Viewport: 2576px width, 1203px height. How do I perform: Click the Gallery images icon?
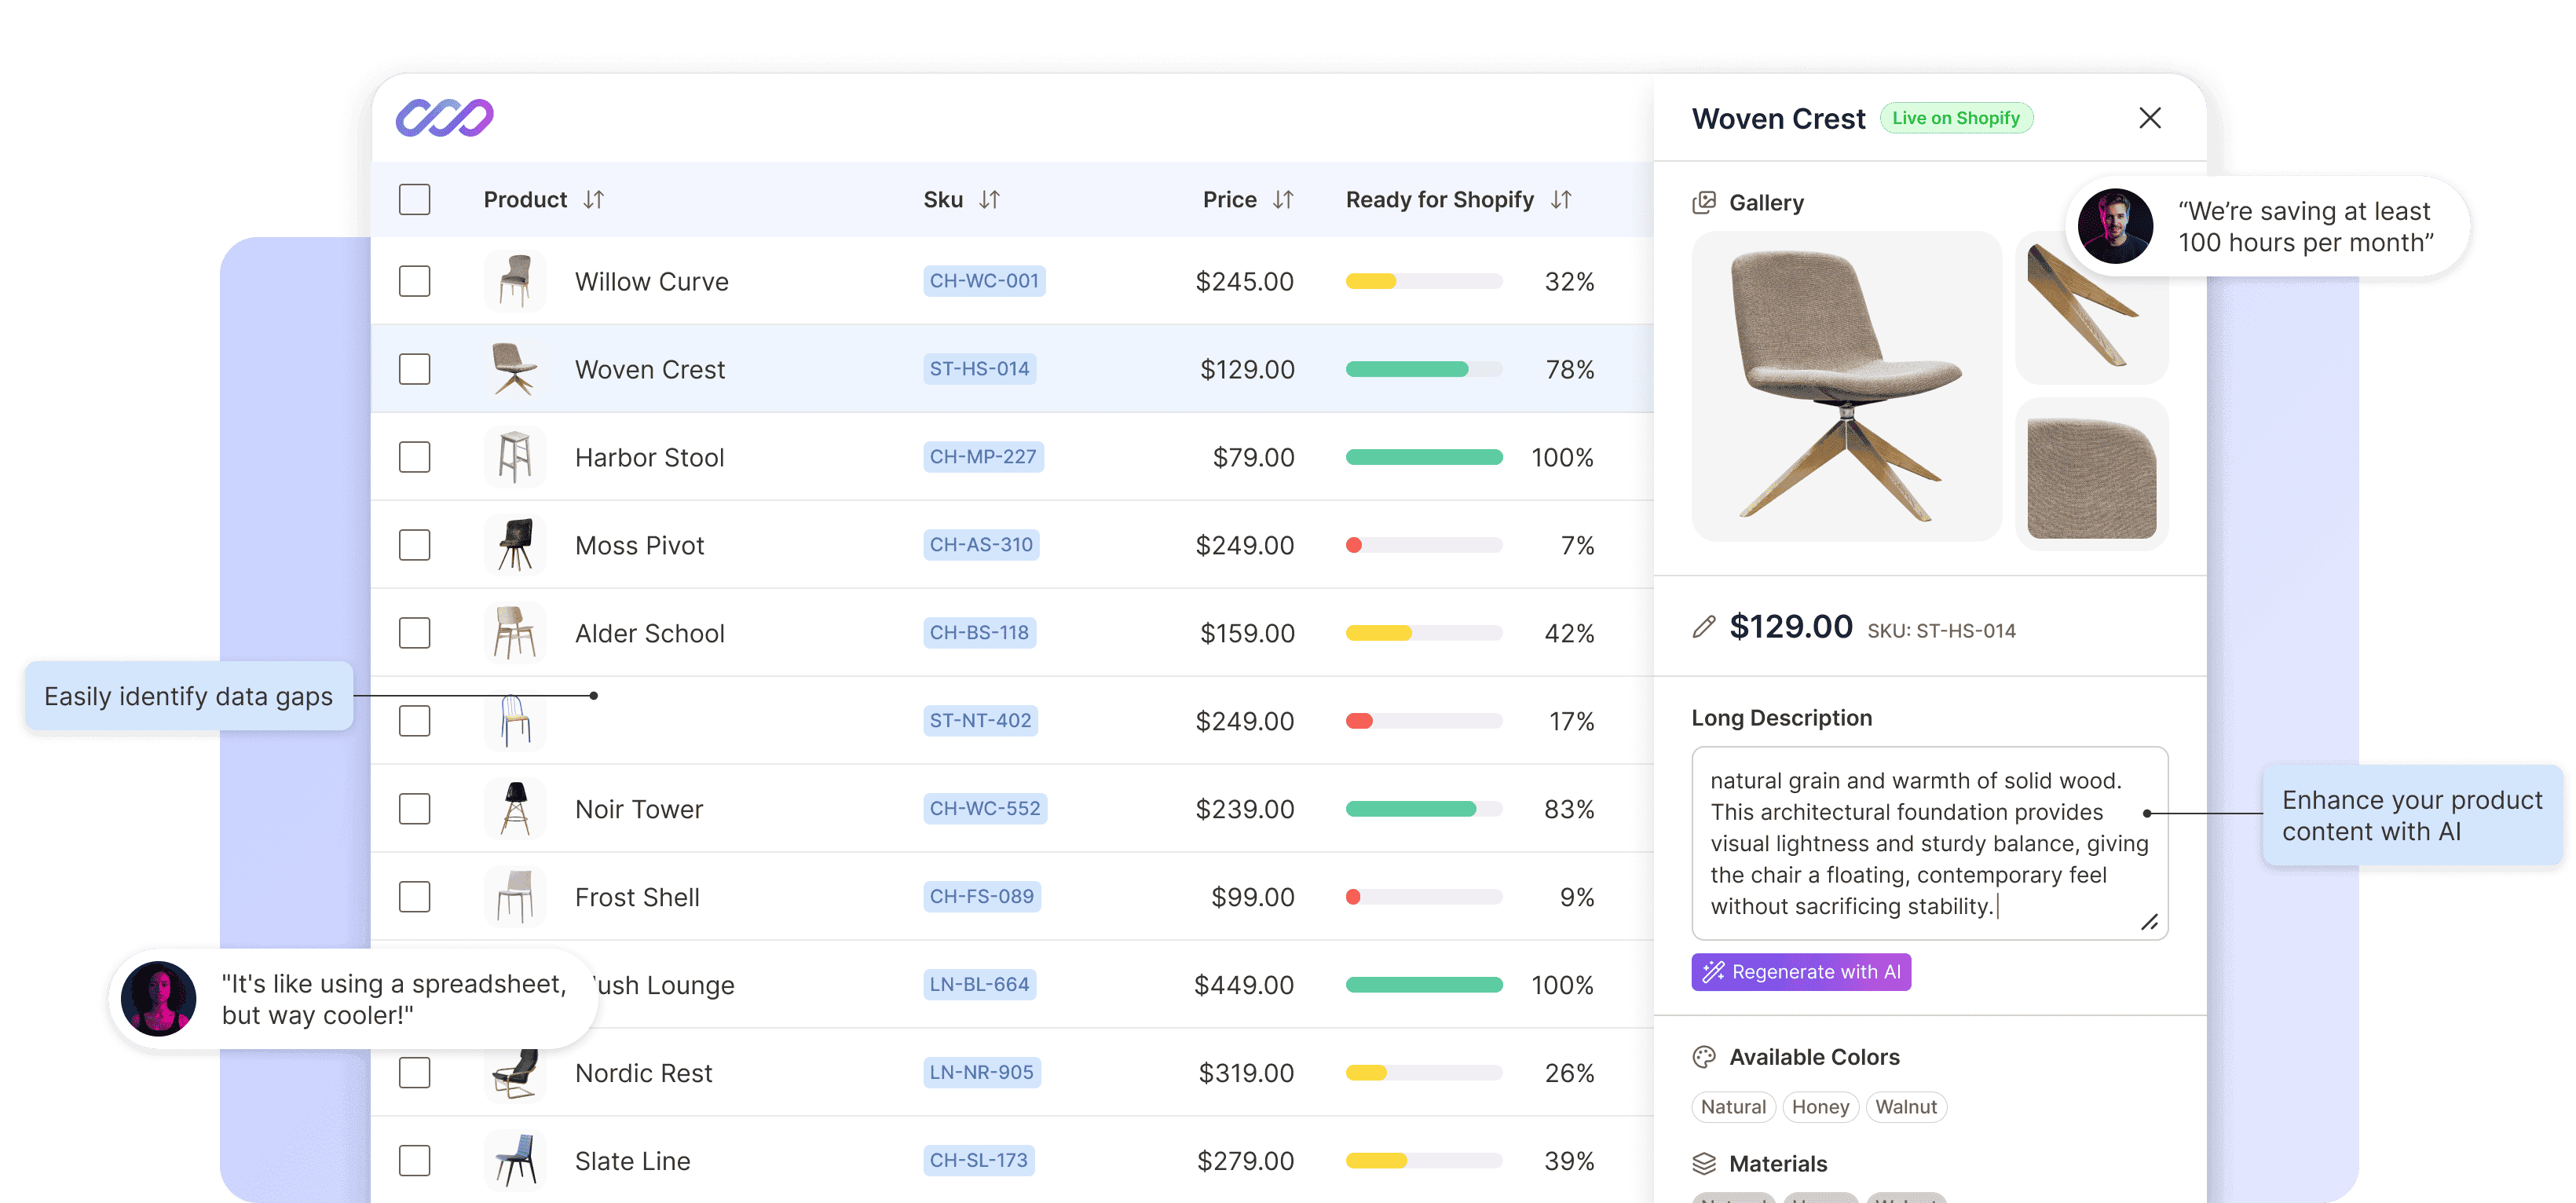1703,203
